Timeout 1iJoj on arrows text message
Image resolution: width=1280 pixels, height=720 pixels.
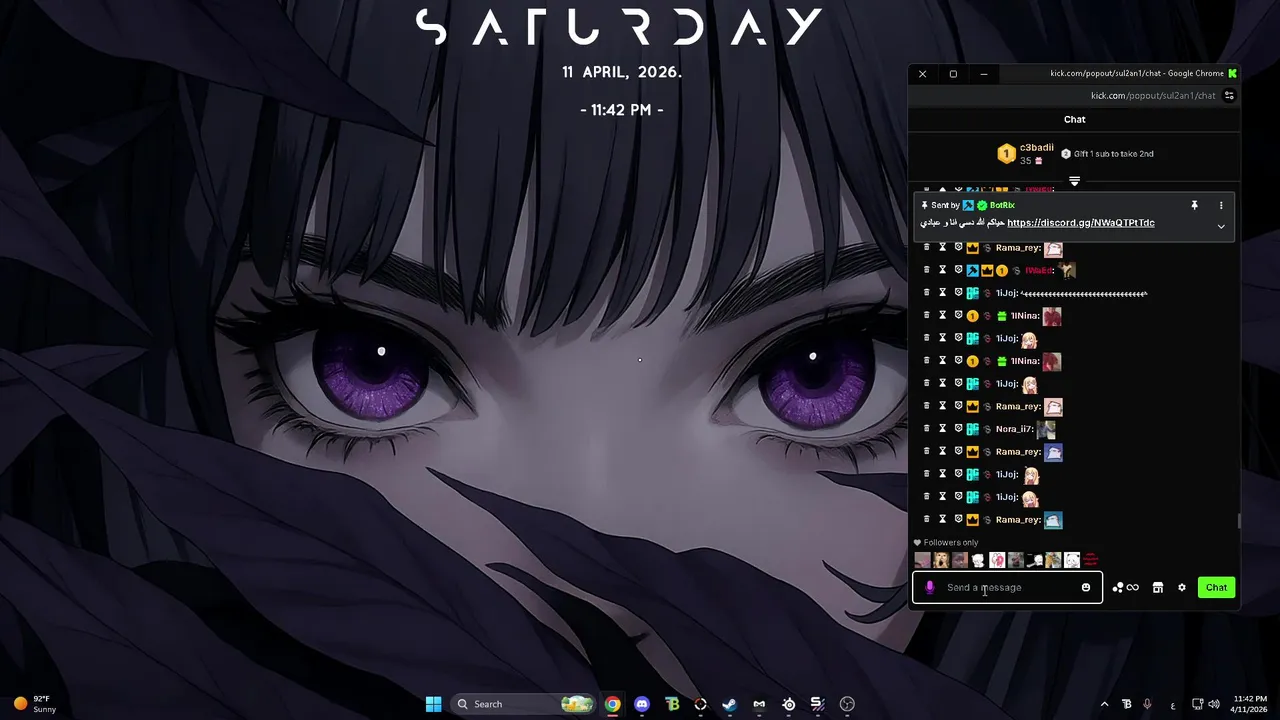click(x=942, y=293)
